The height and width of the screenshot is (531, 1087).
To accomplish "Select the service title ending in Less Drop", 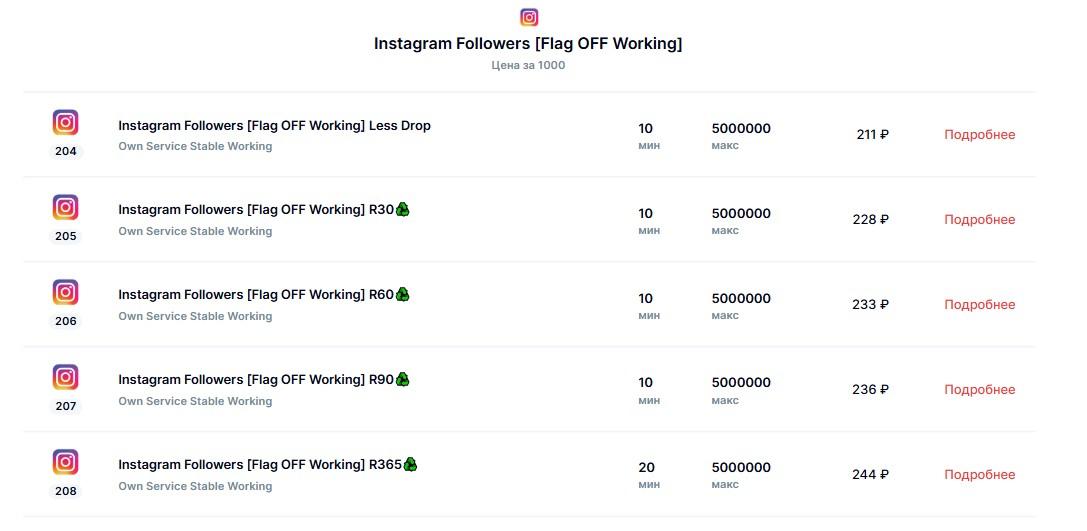I will [275, 125].
